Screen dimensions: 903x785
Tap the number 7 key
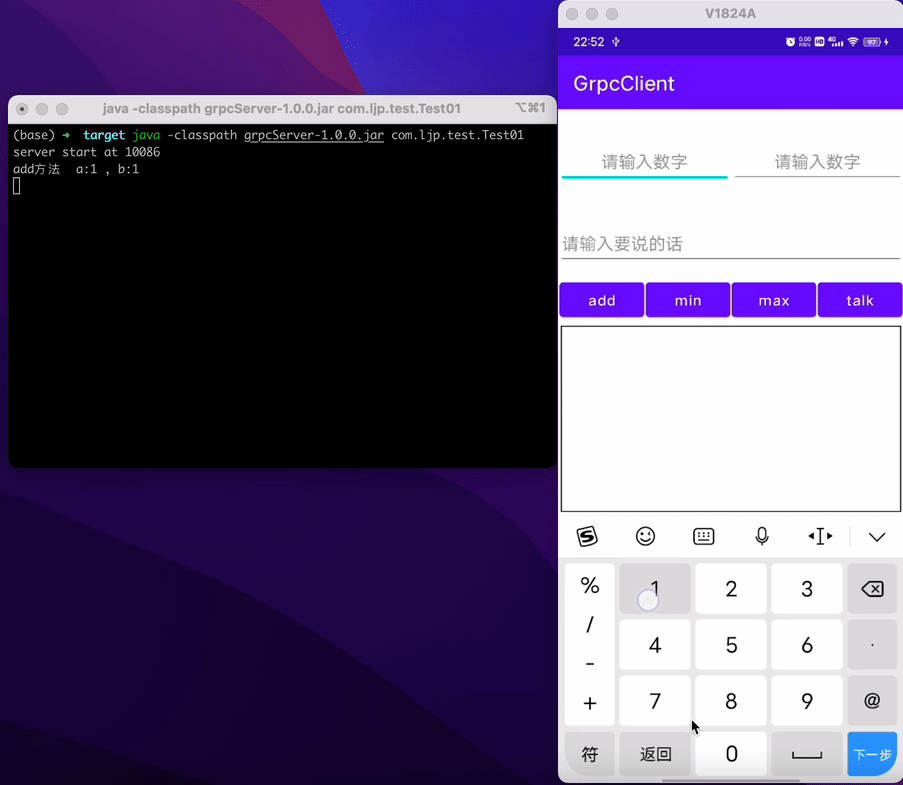click(655, 701)
